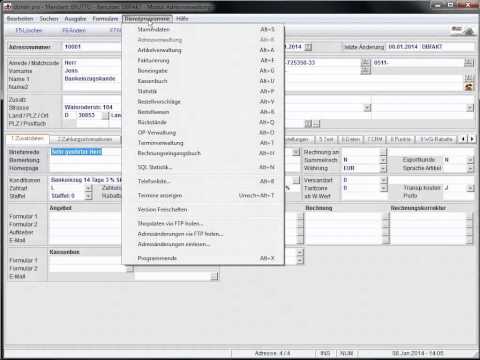
Task: Select Kassenbuch menu entry
Action: [204, 81]
